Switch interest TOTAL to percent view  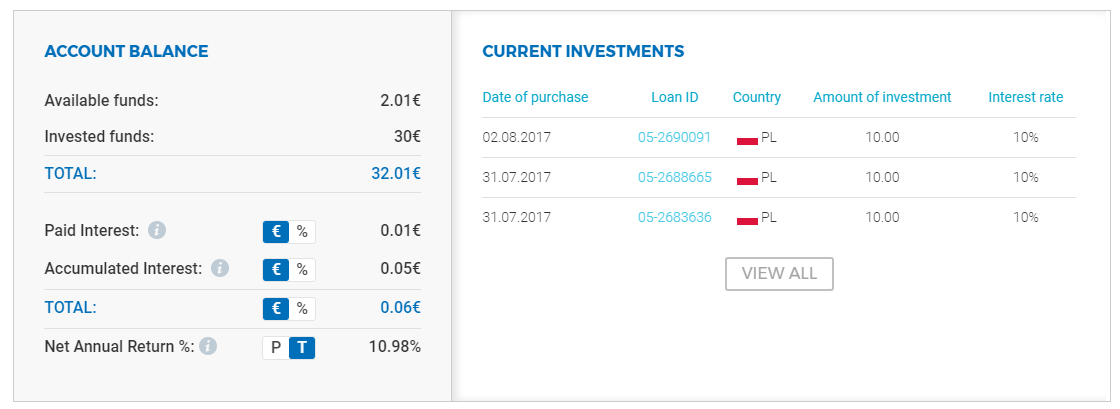point(302,308)
